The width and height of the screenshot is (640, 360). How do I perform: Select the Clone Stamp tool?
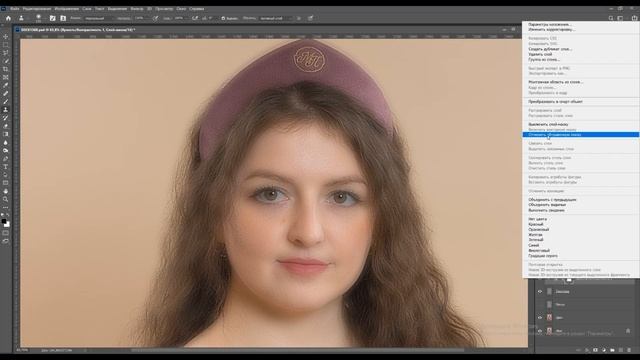click(x=6, y=110)
